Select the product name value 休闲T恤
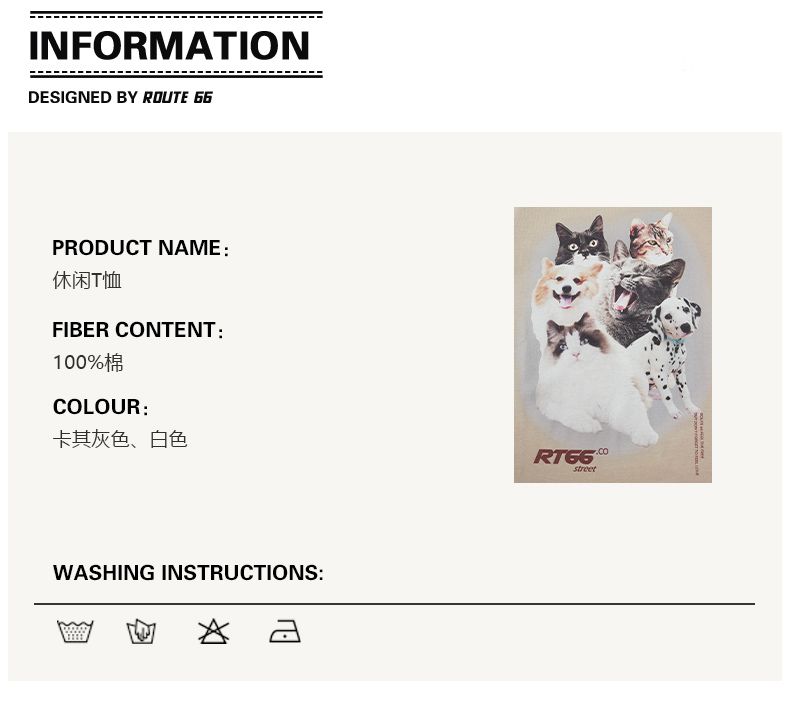 point(87,280)
